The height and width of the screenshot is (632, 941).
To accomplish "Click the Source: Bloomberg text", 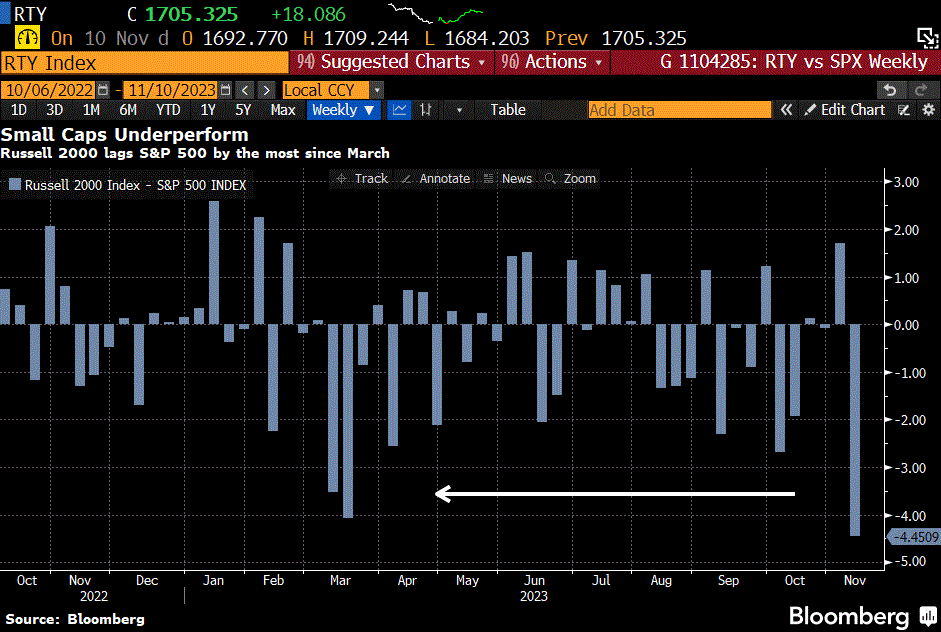I will click(x=75, y=619).
